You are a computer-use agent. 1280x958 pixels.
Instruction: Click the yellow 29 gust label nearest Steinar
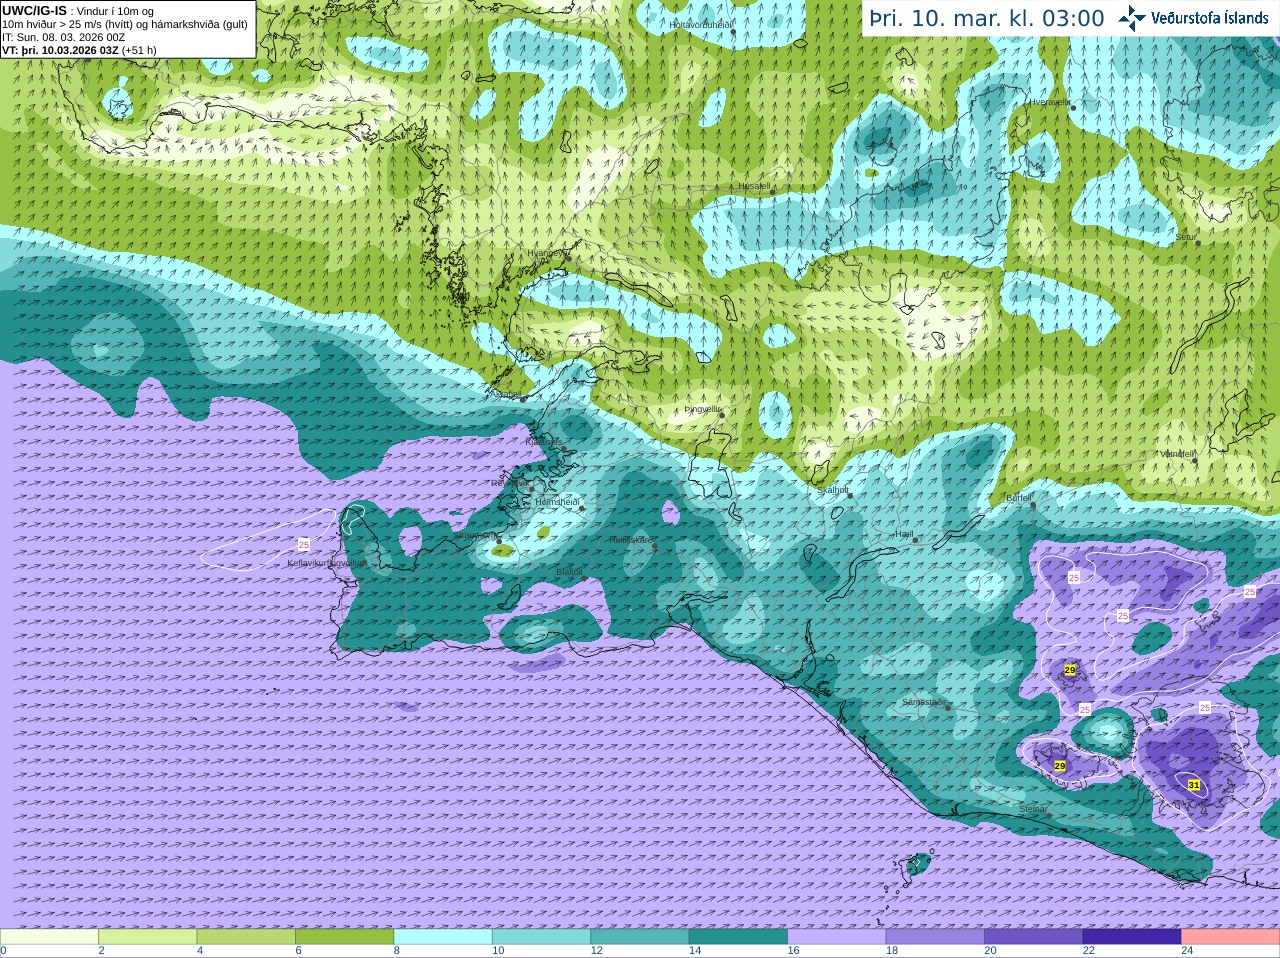pyautogui.click(x=1060, y=766)
